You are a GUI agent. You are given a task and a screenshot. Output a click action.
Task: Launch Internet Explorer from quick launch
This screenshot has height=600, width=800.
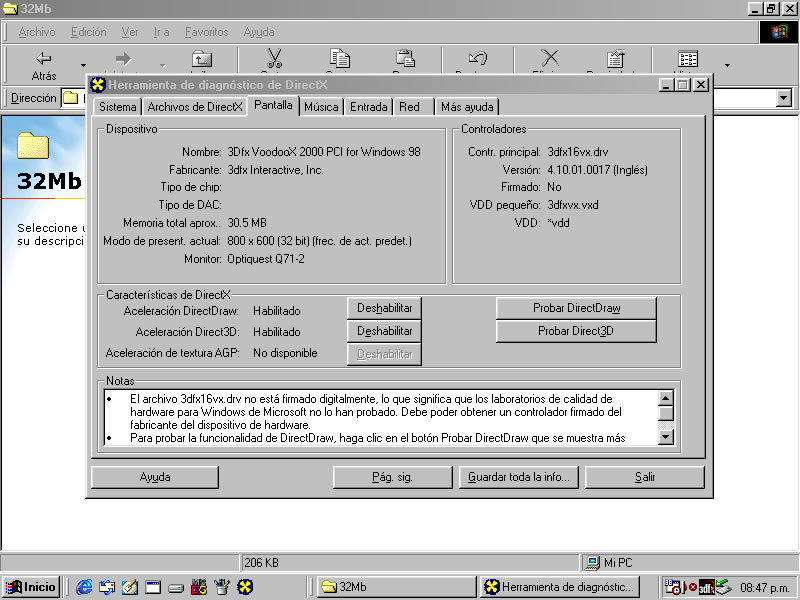84,587
